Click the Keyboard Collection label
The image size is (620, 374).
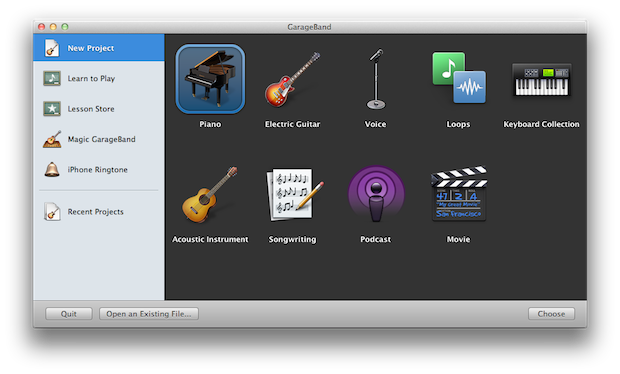coord(541,124)
